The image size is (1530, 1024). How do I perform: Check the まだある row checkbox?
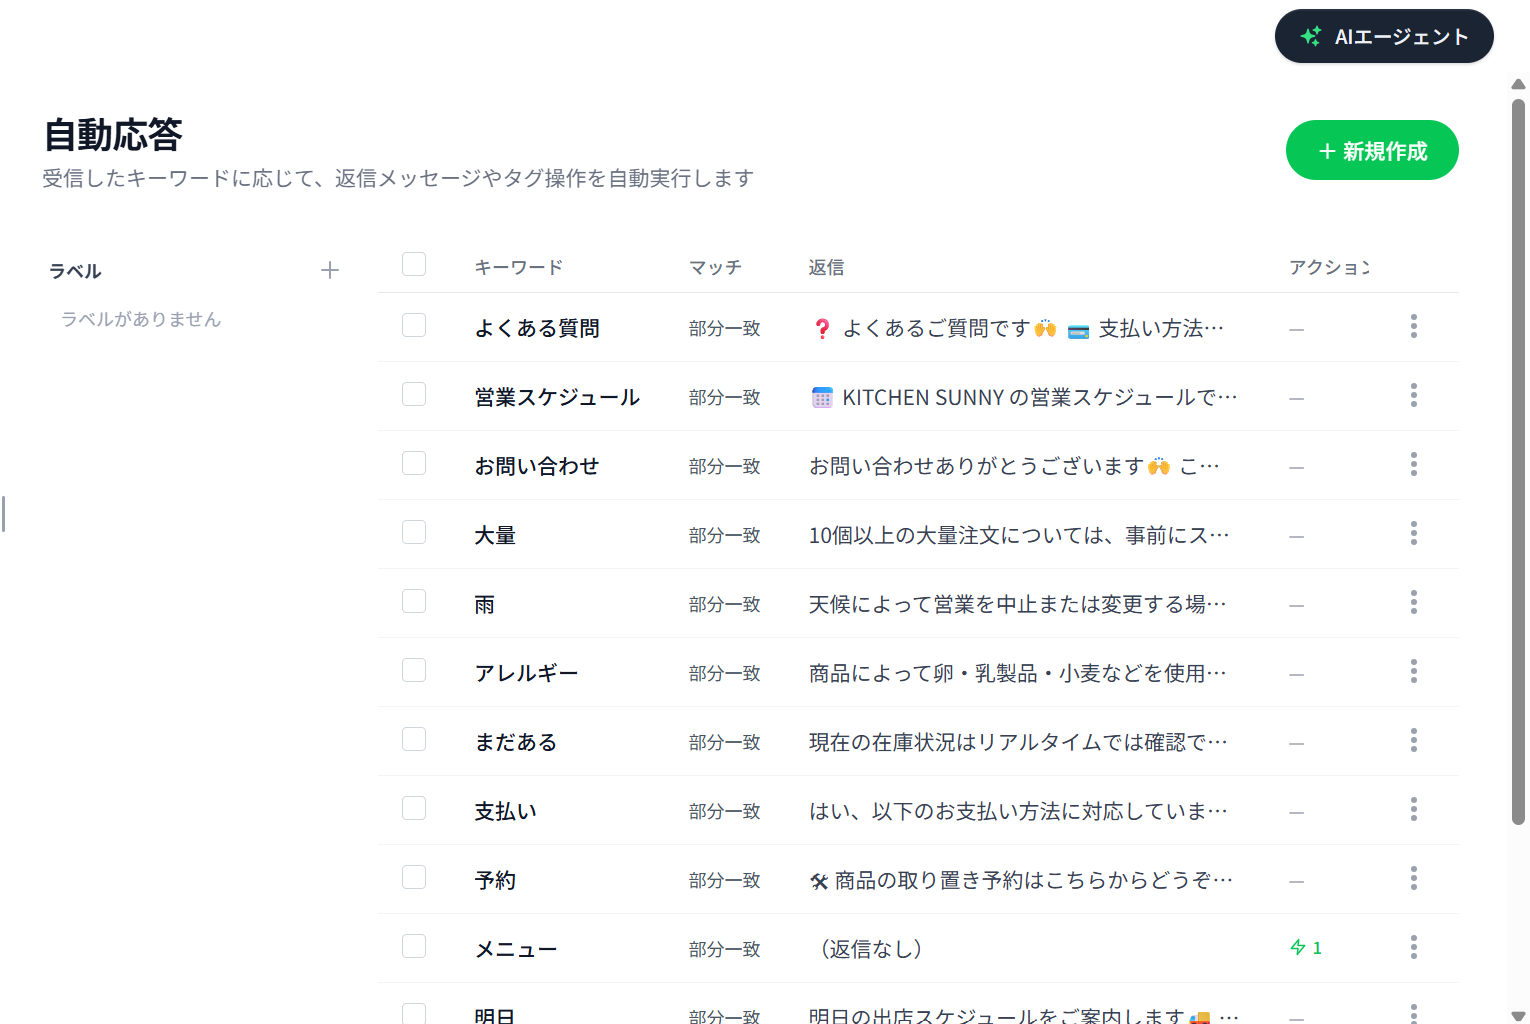414,739
